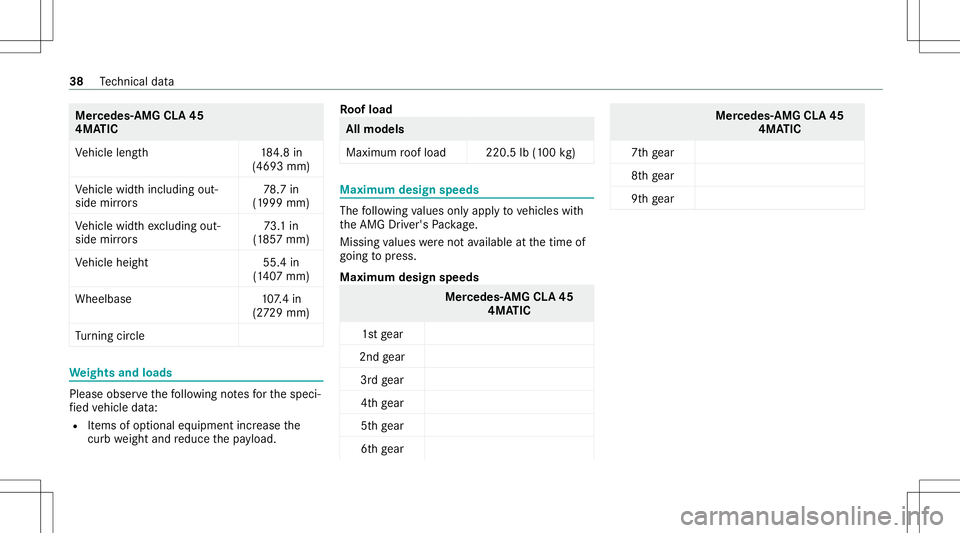Click the '4th gear' row
The image size is (960, 533).
[467, 403]
